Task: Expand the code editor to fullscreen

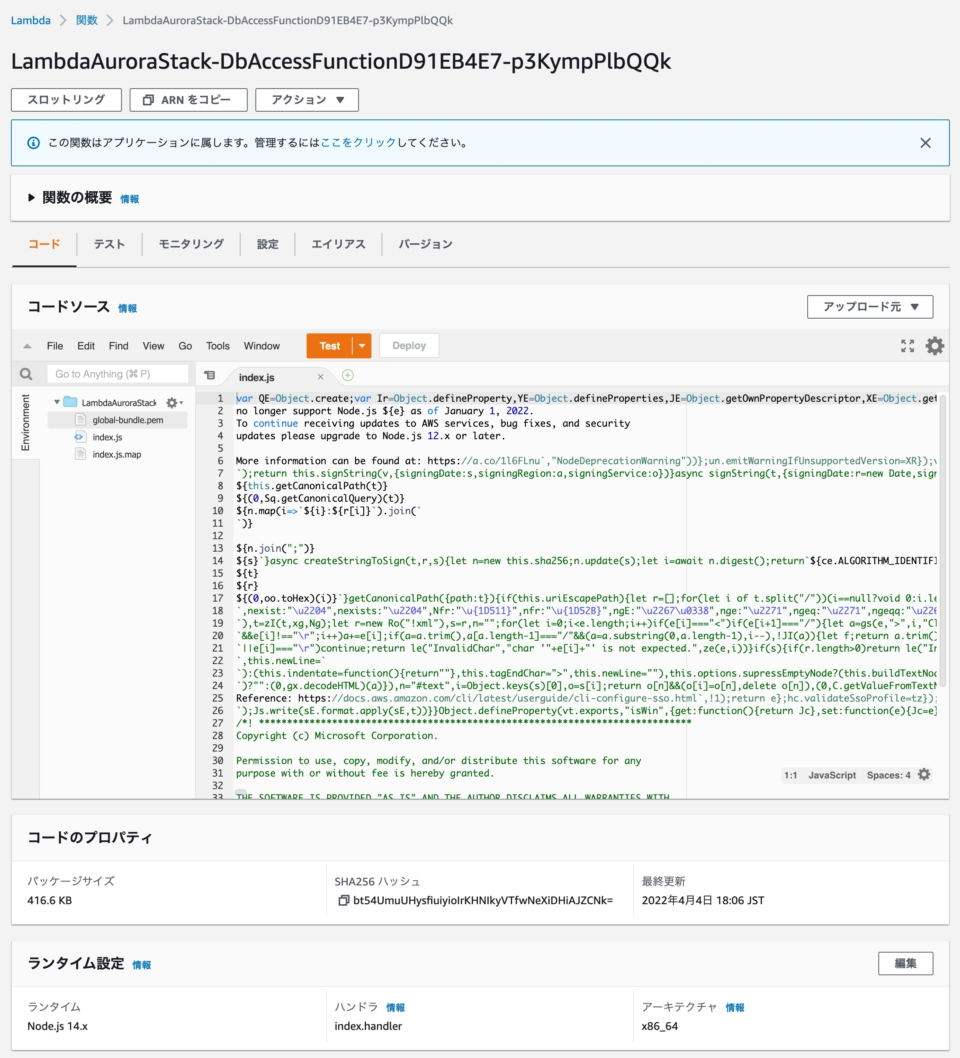Action: pos(907,346)
